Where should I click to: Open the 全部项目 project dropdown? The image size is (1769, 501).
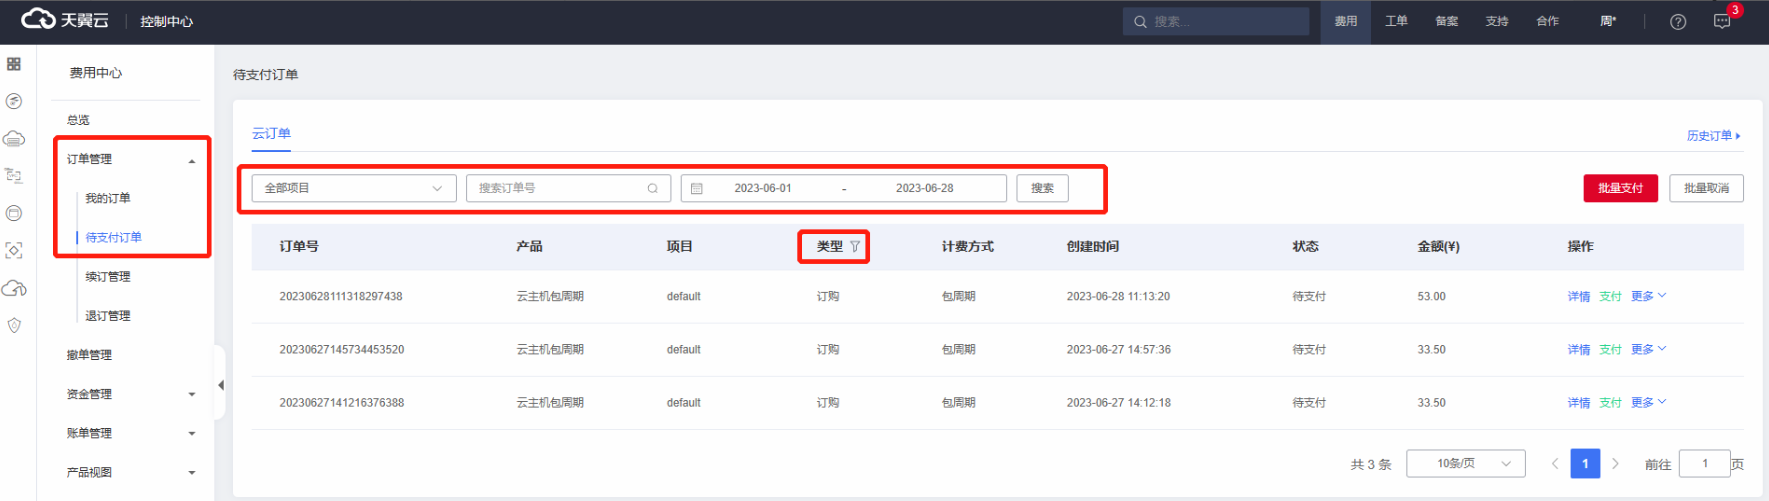pos(354,188)
